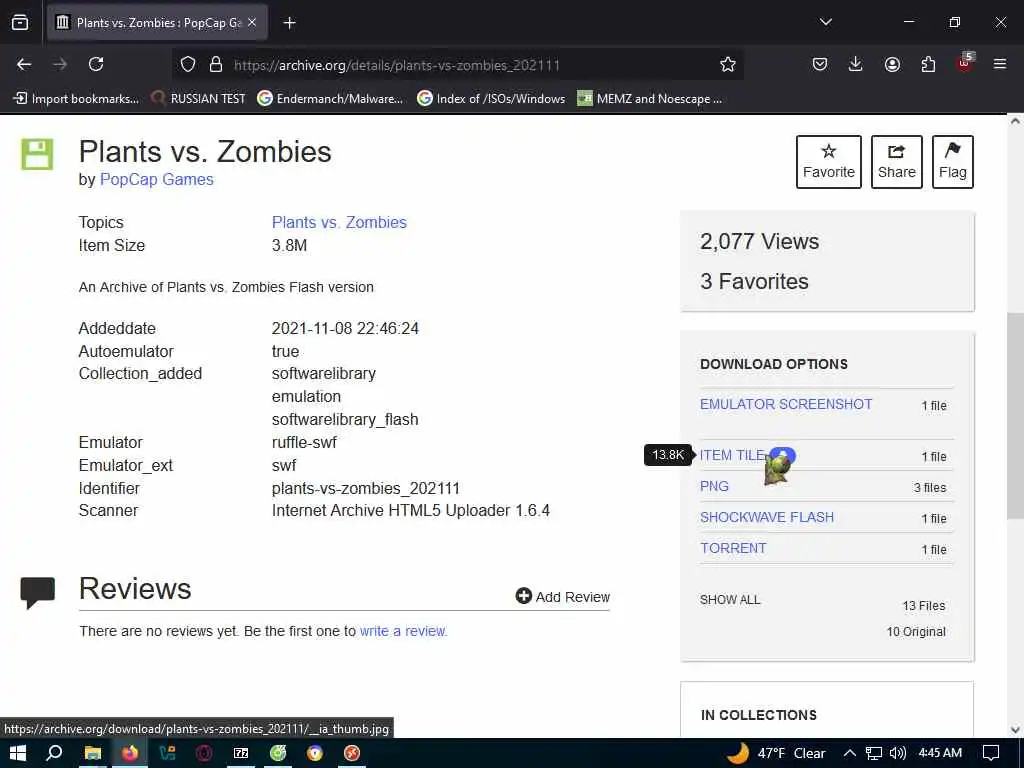The width and height of the screenshot is (1024, 768).
Task: Close the Plants vs. Zombies tab
Action: coord(252,23)
